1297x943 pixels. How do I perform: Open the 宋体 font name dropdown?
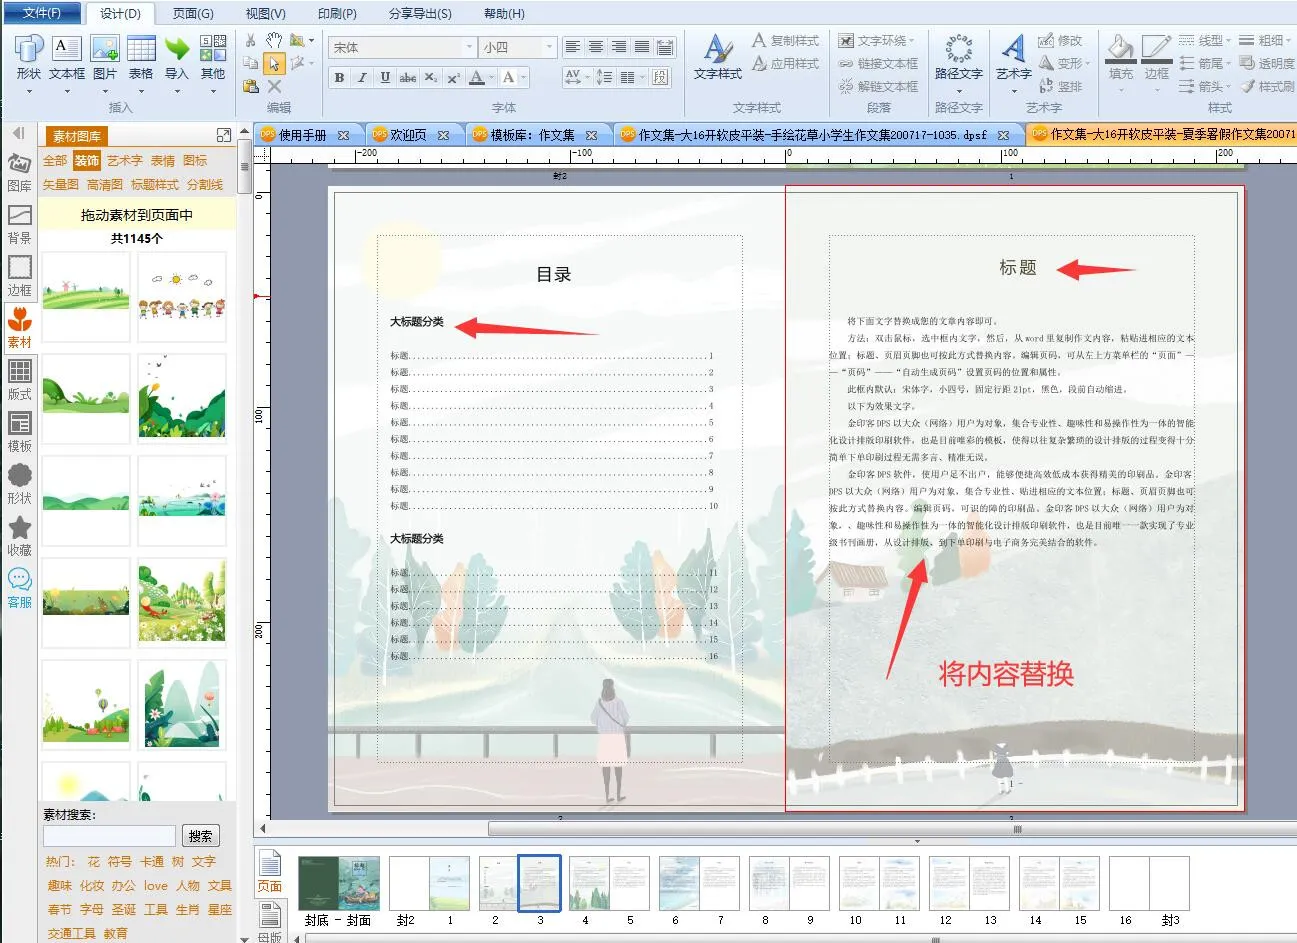tap(469, 48)
